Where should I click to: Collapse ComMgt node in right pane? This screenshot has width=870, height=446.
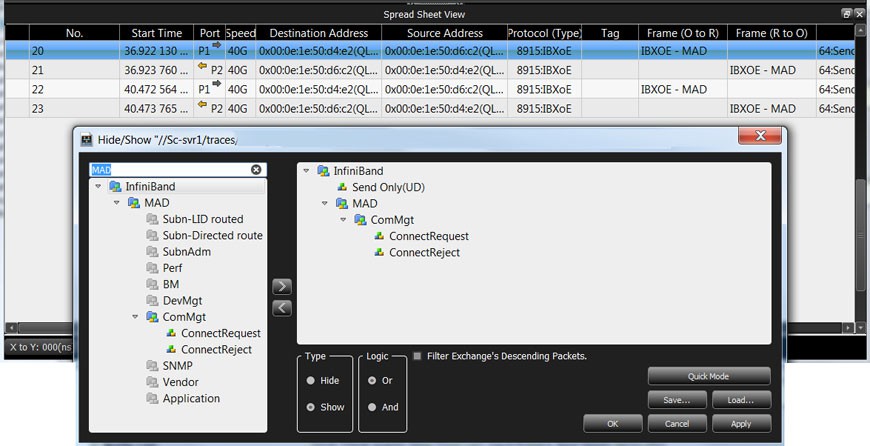click(343, 220)
